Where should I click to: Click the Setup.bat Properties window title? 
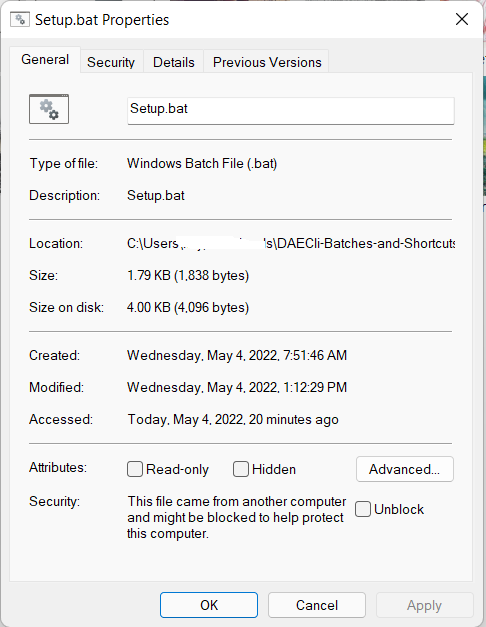click(102, 20)
